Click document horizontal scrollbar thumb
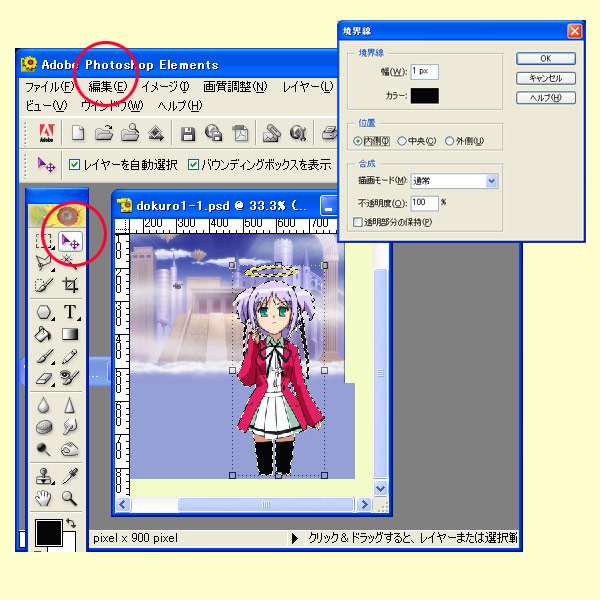 266,504
